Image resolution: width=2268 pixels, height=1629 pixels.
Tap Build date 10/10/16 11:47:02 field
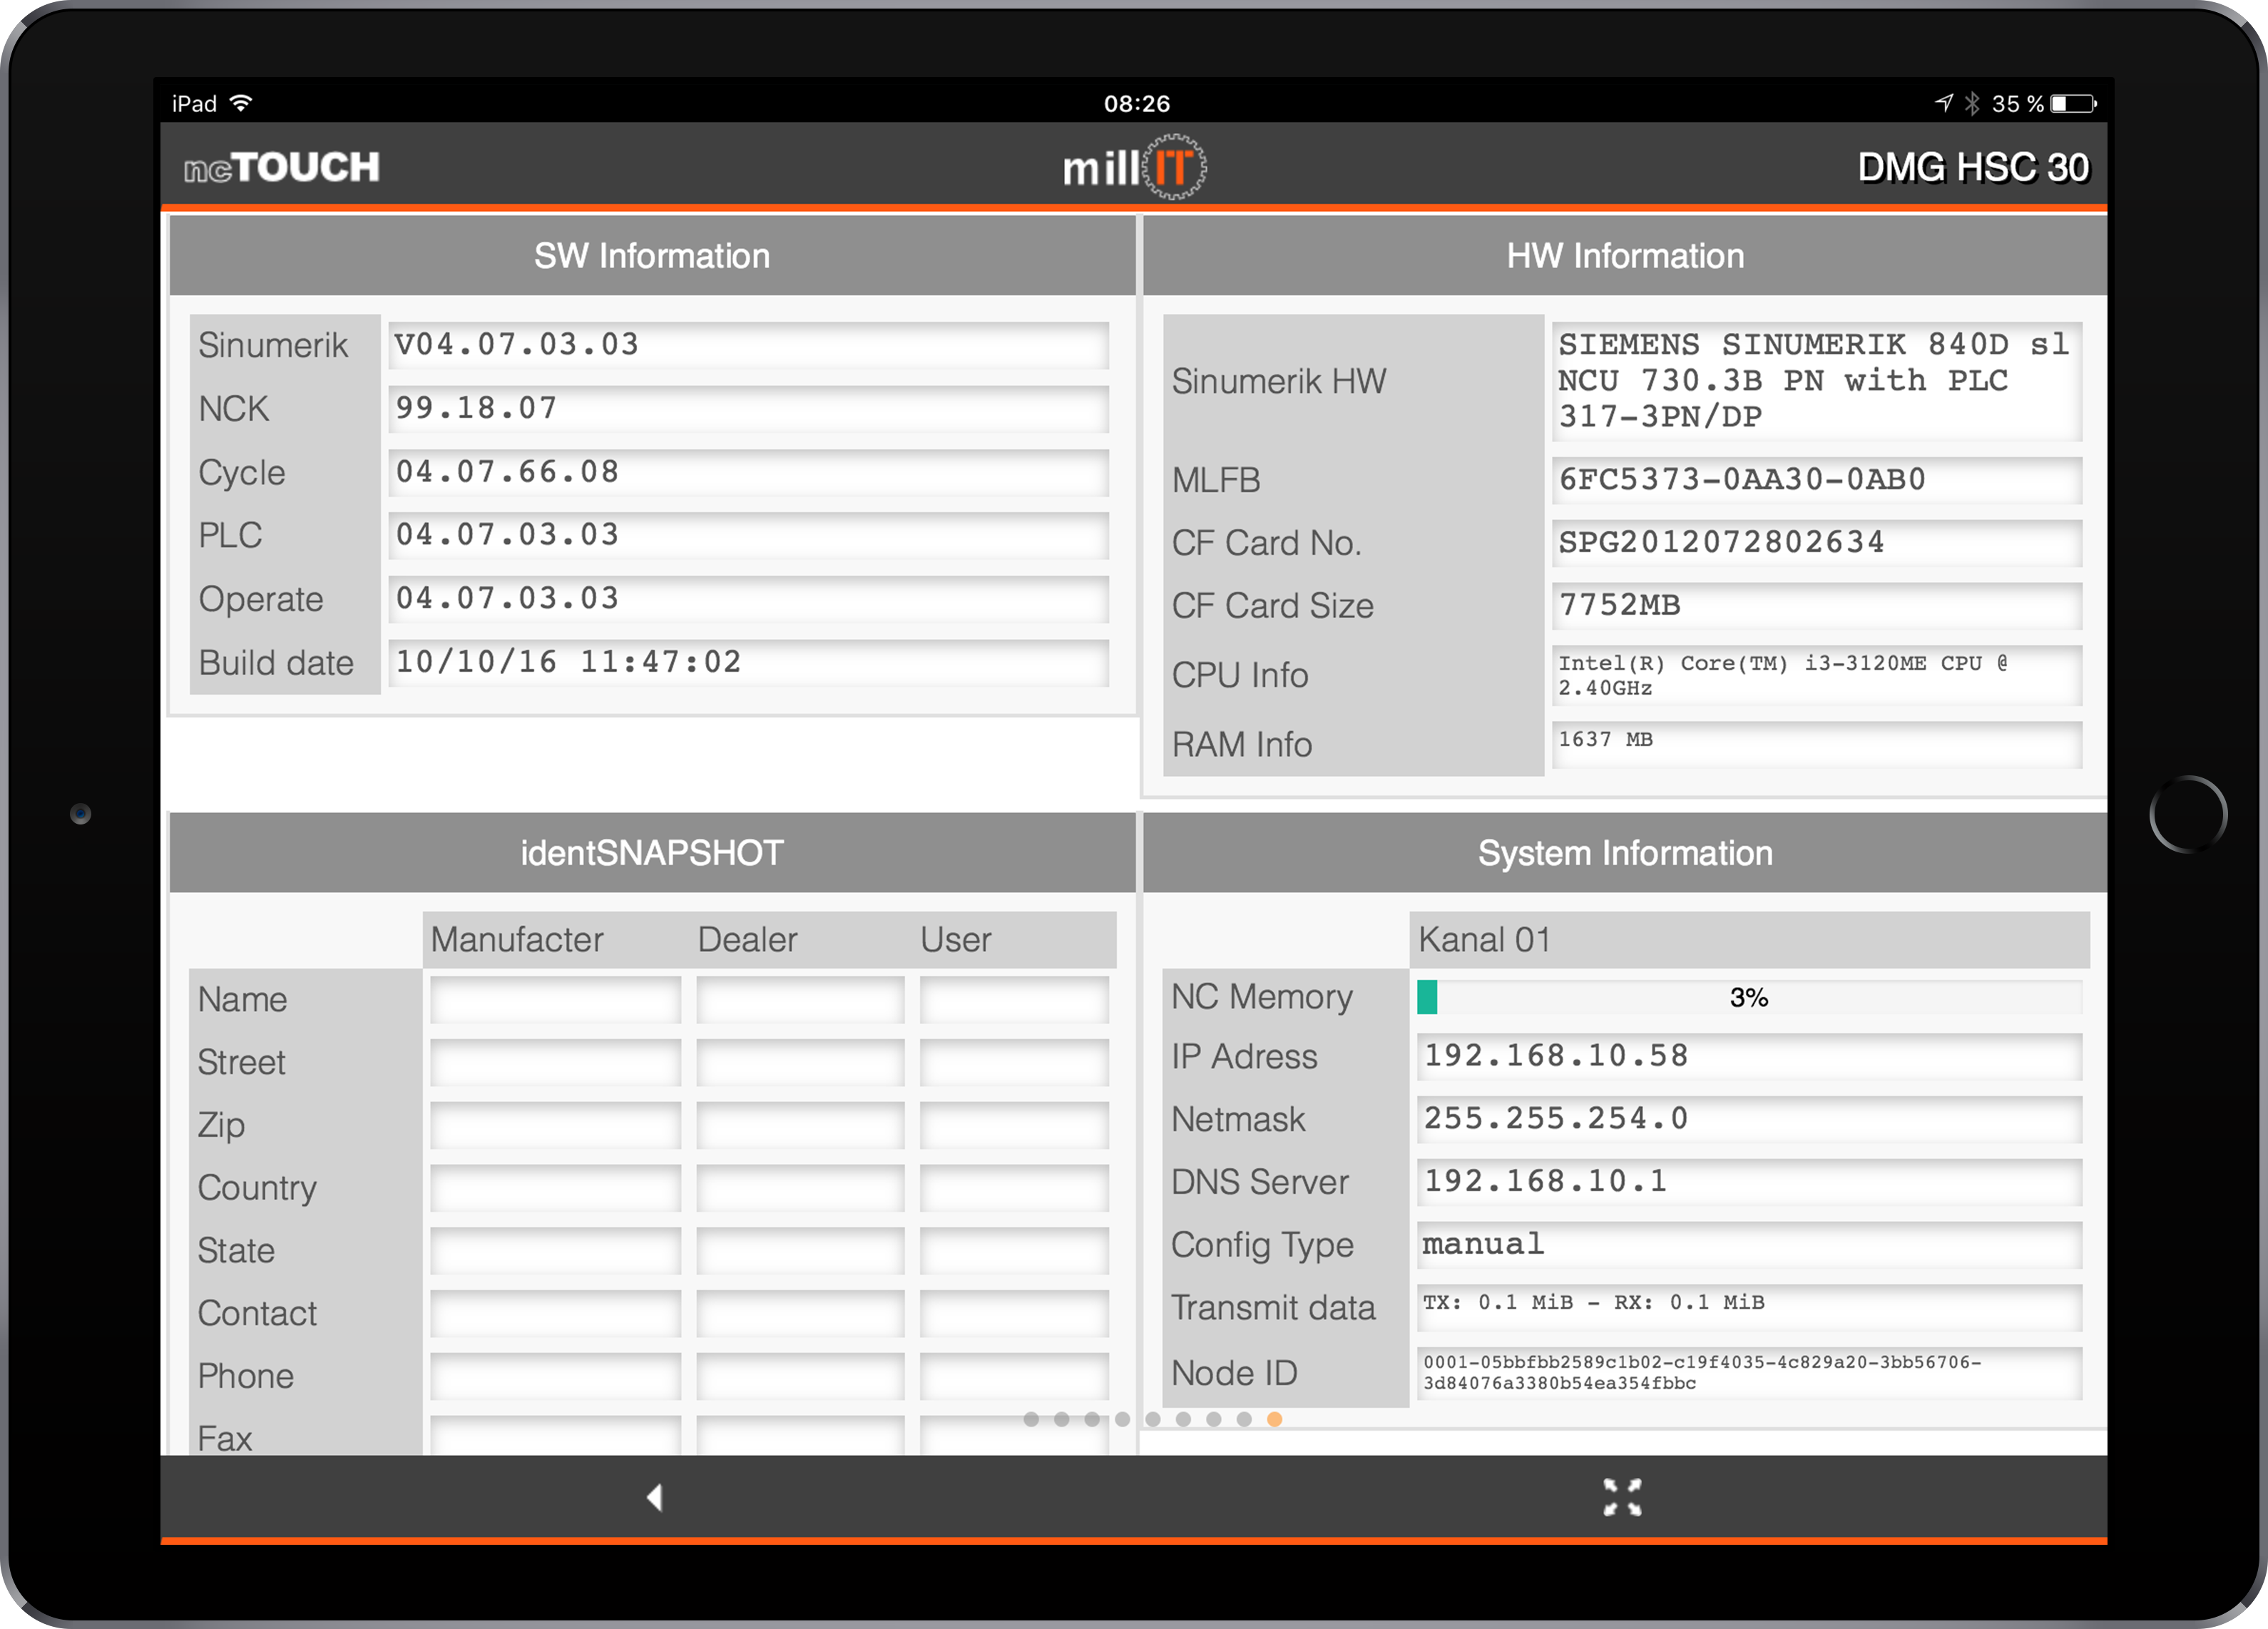[748, 663]
